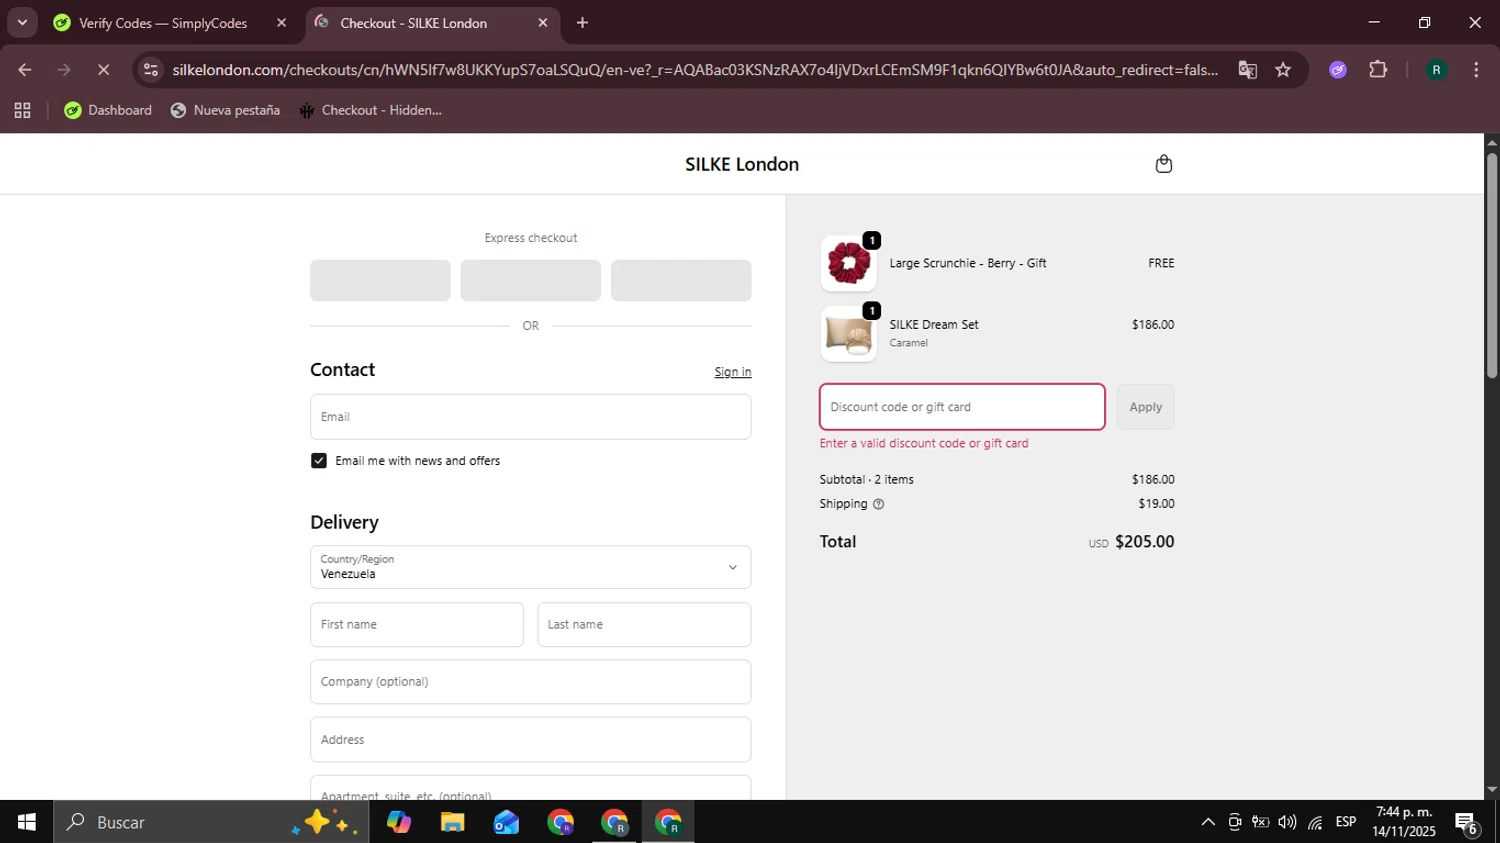The height and width of the screenshot is (843, 1500).
Task: Click the third express checkout button
Action: click(x=681, y=281)
